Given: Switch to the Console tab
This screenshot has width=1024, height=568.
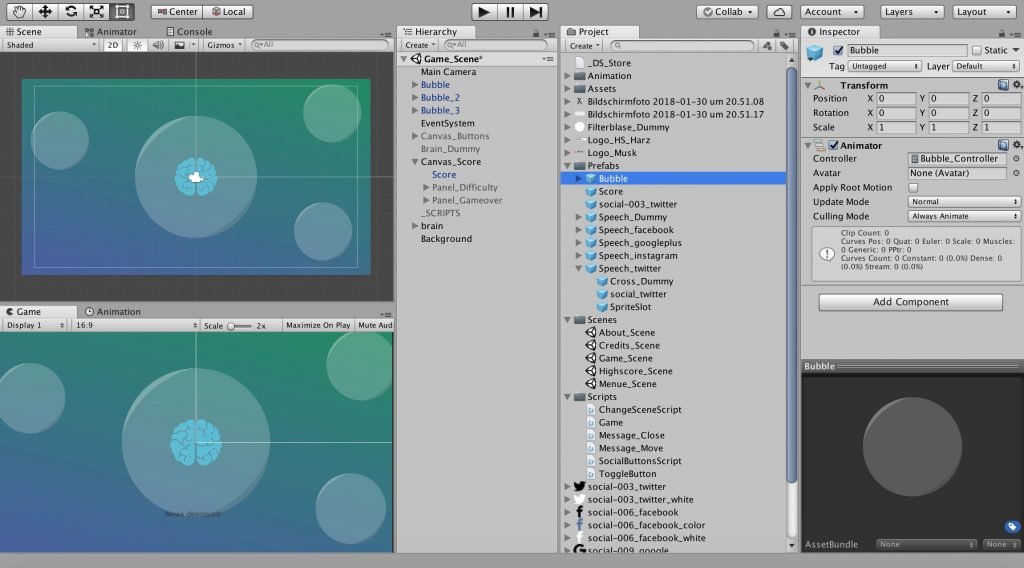Looking at the screenshot, I should click(189, 31).
